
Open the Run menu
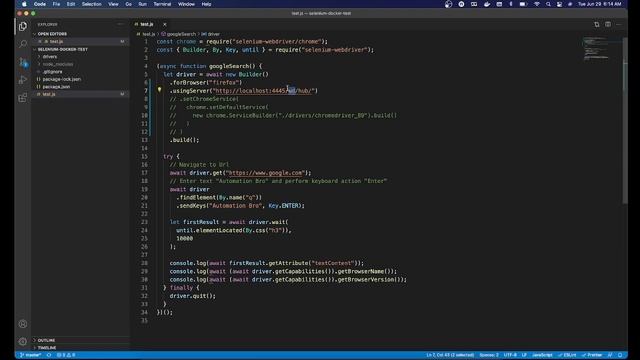(x=142, y=4)
